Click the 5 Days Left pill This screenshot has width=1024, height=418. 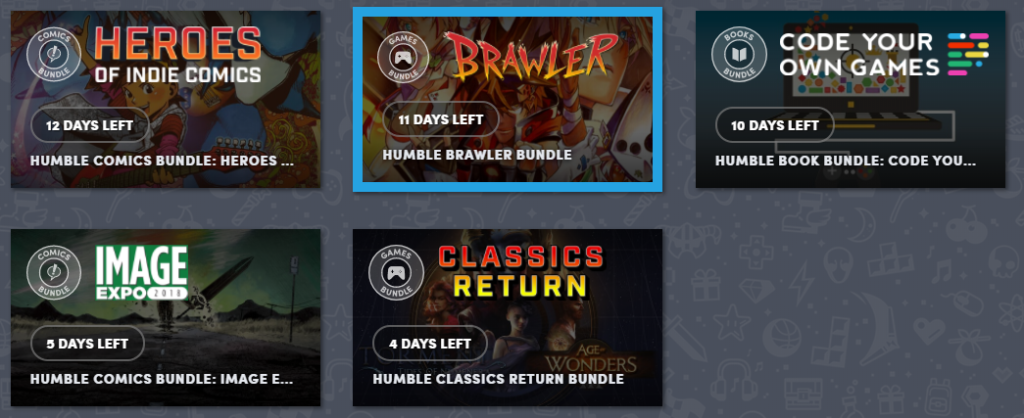[88, 344]
